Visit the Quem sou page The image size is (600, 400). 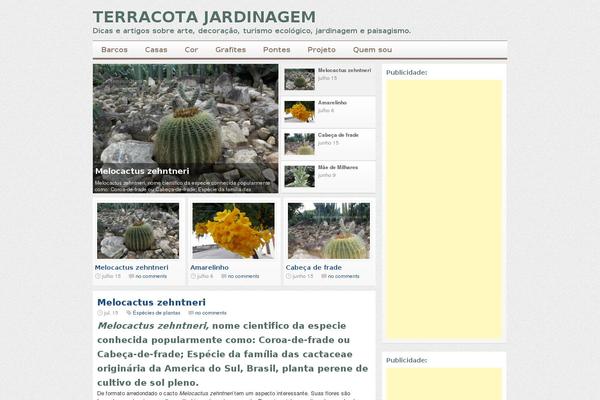[x=372, y=50]
